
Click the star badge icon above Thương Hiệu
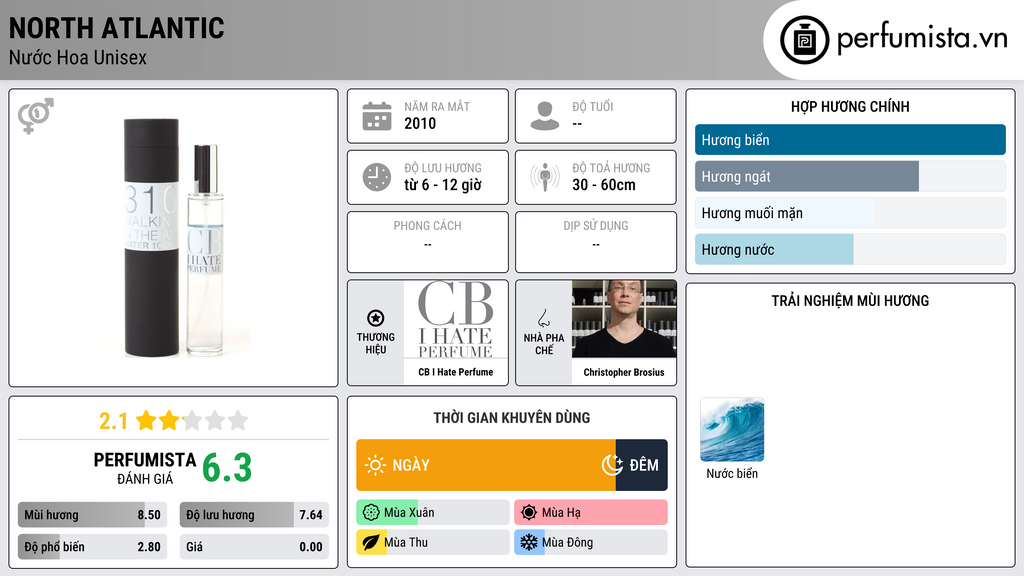(376, 318)
